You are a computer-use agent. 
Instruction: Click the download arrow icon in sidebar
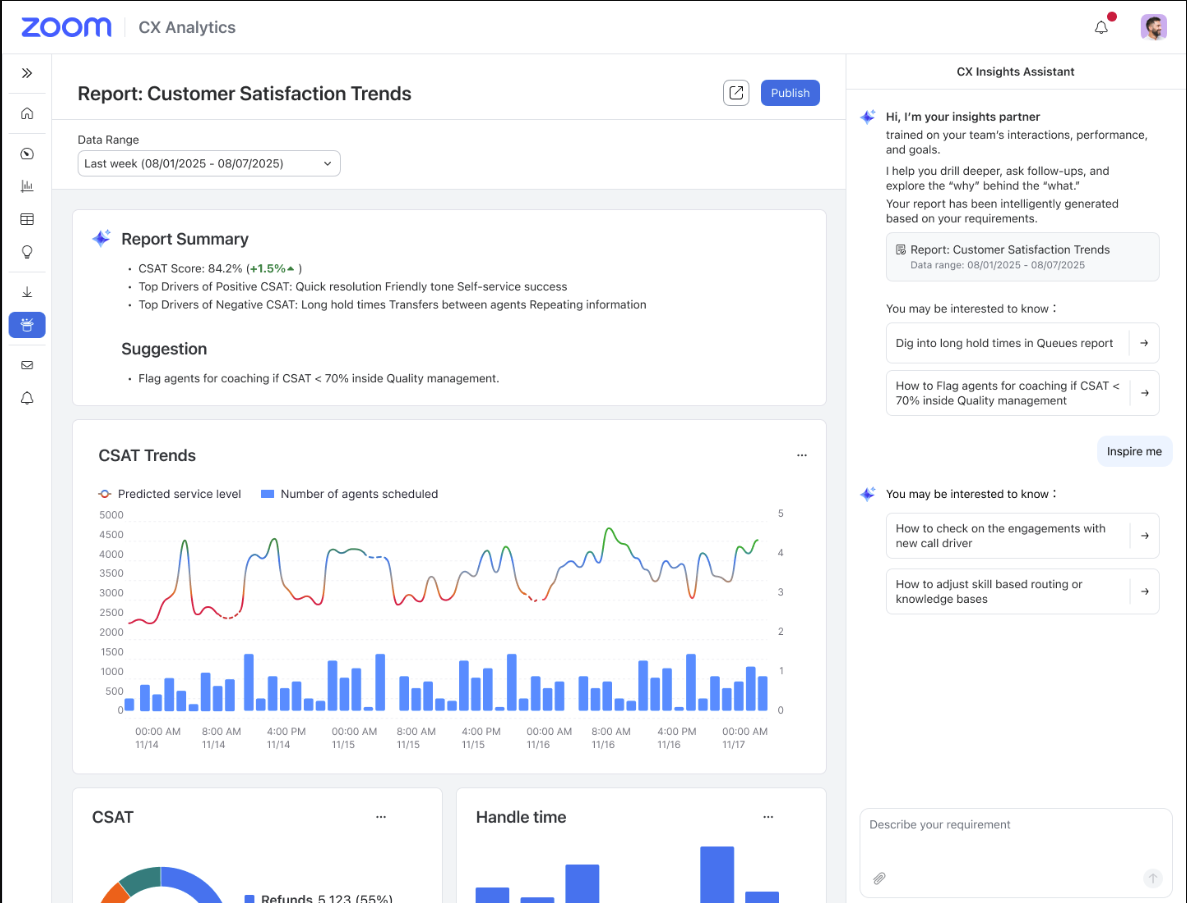coord(27,292)
